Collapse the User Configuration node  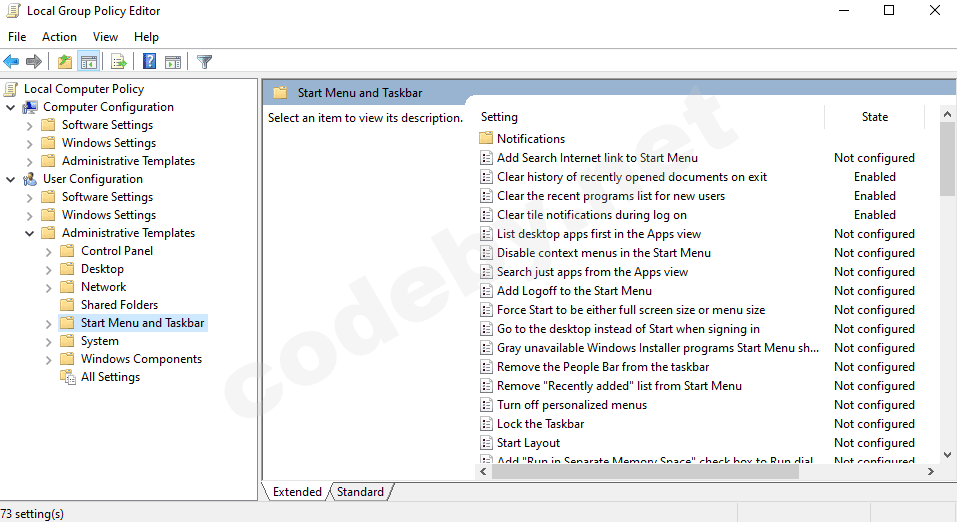pos(10,179)
